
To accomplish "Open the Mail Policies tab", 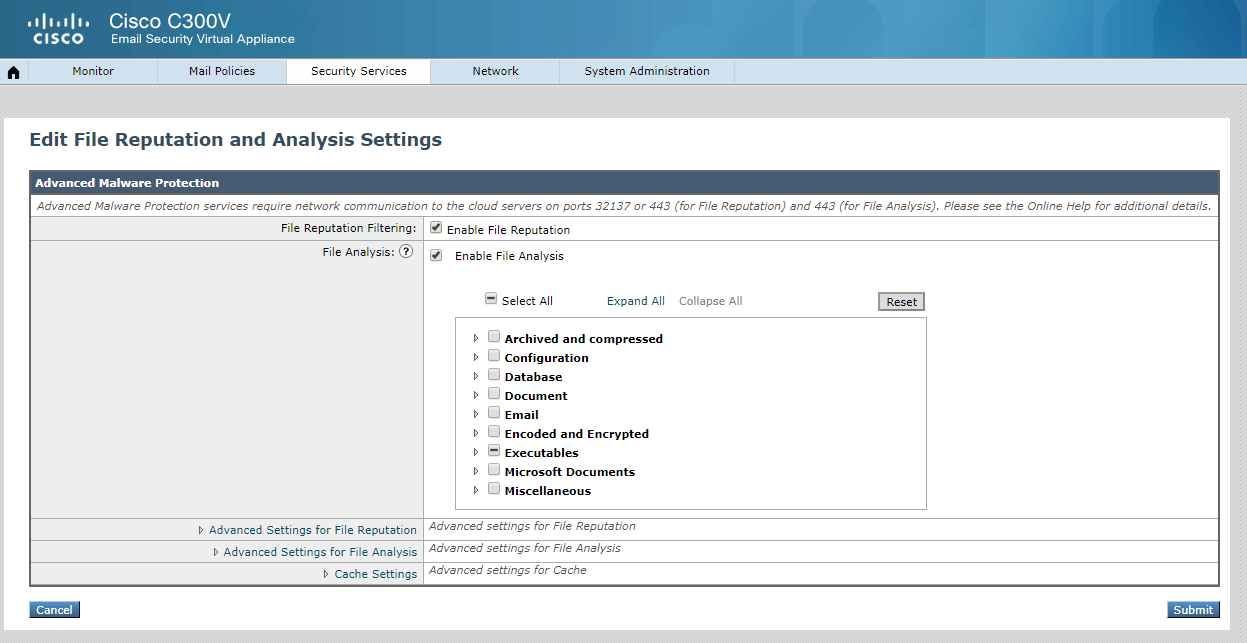I will point(222,71).
